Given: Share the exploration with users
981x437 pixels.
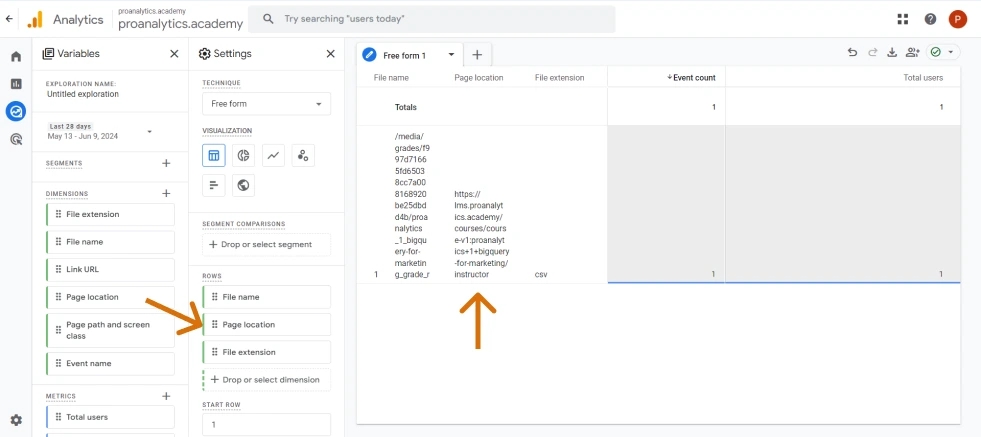Looking at the screenshot, I should [912, 53].
